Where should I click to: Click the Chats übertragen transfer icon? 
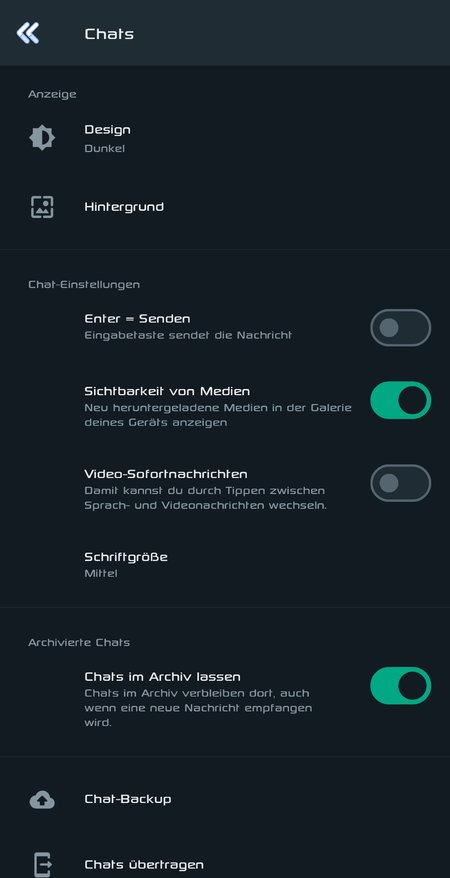[42, 865]
